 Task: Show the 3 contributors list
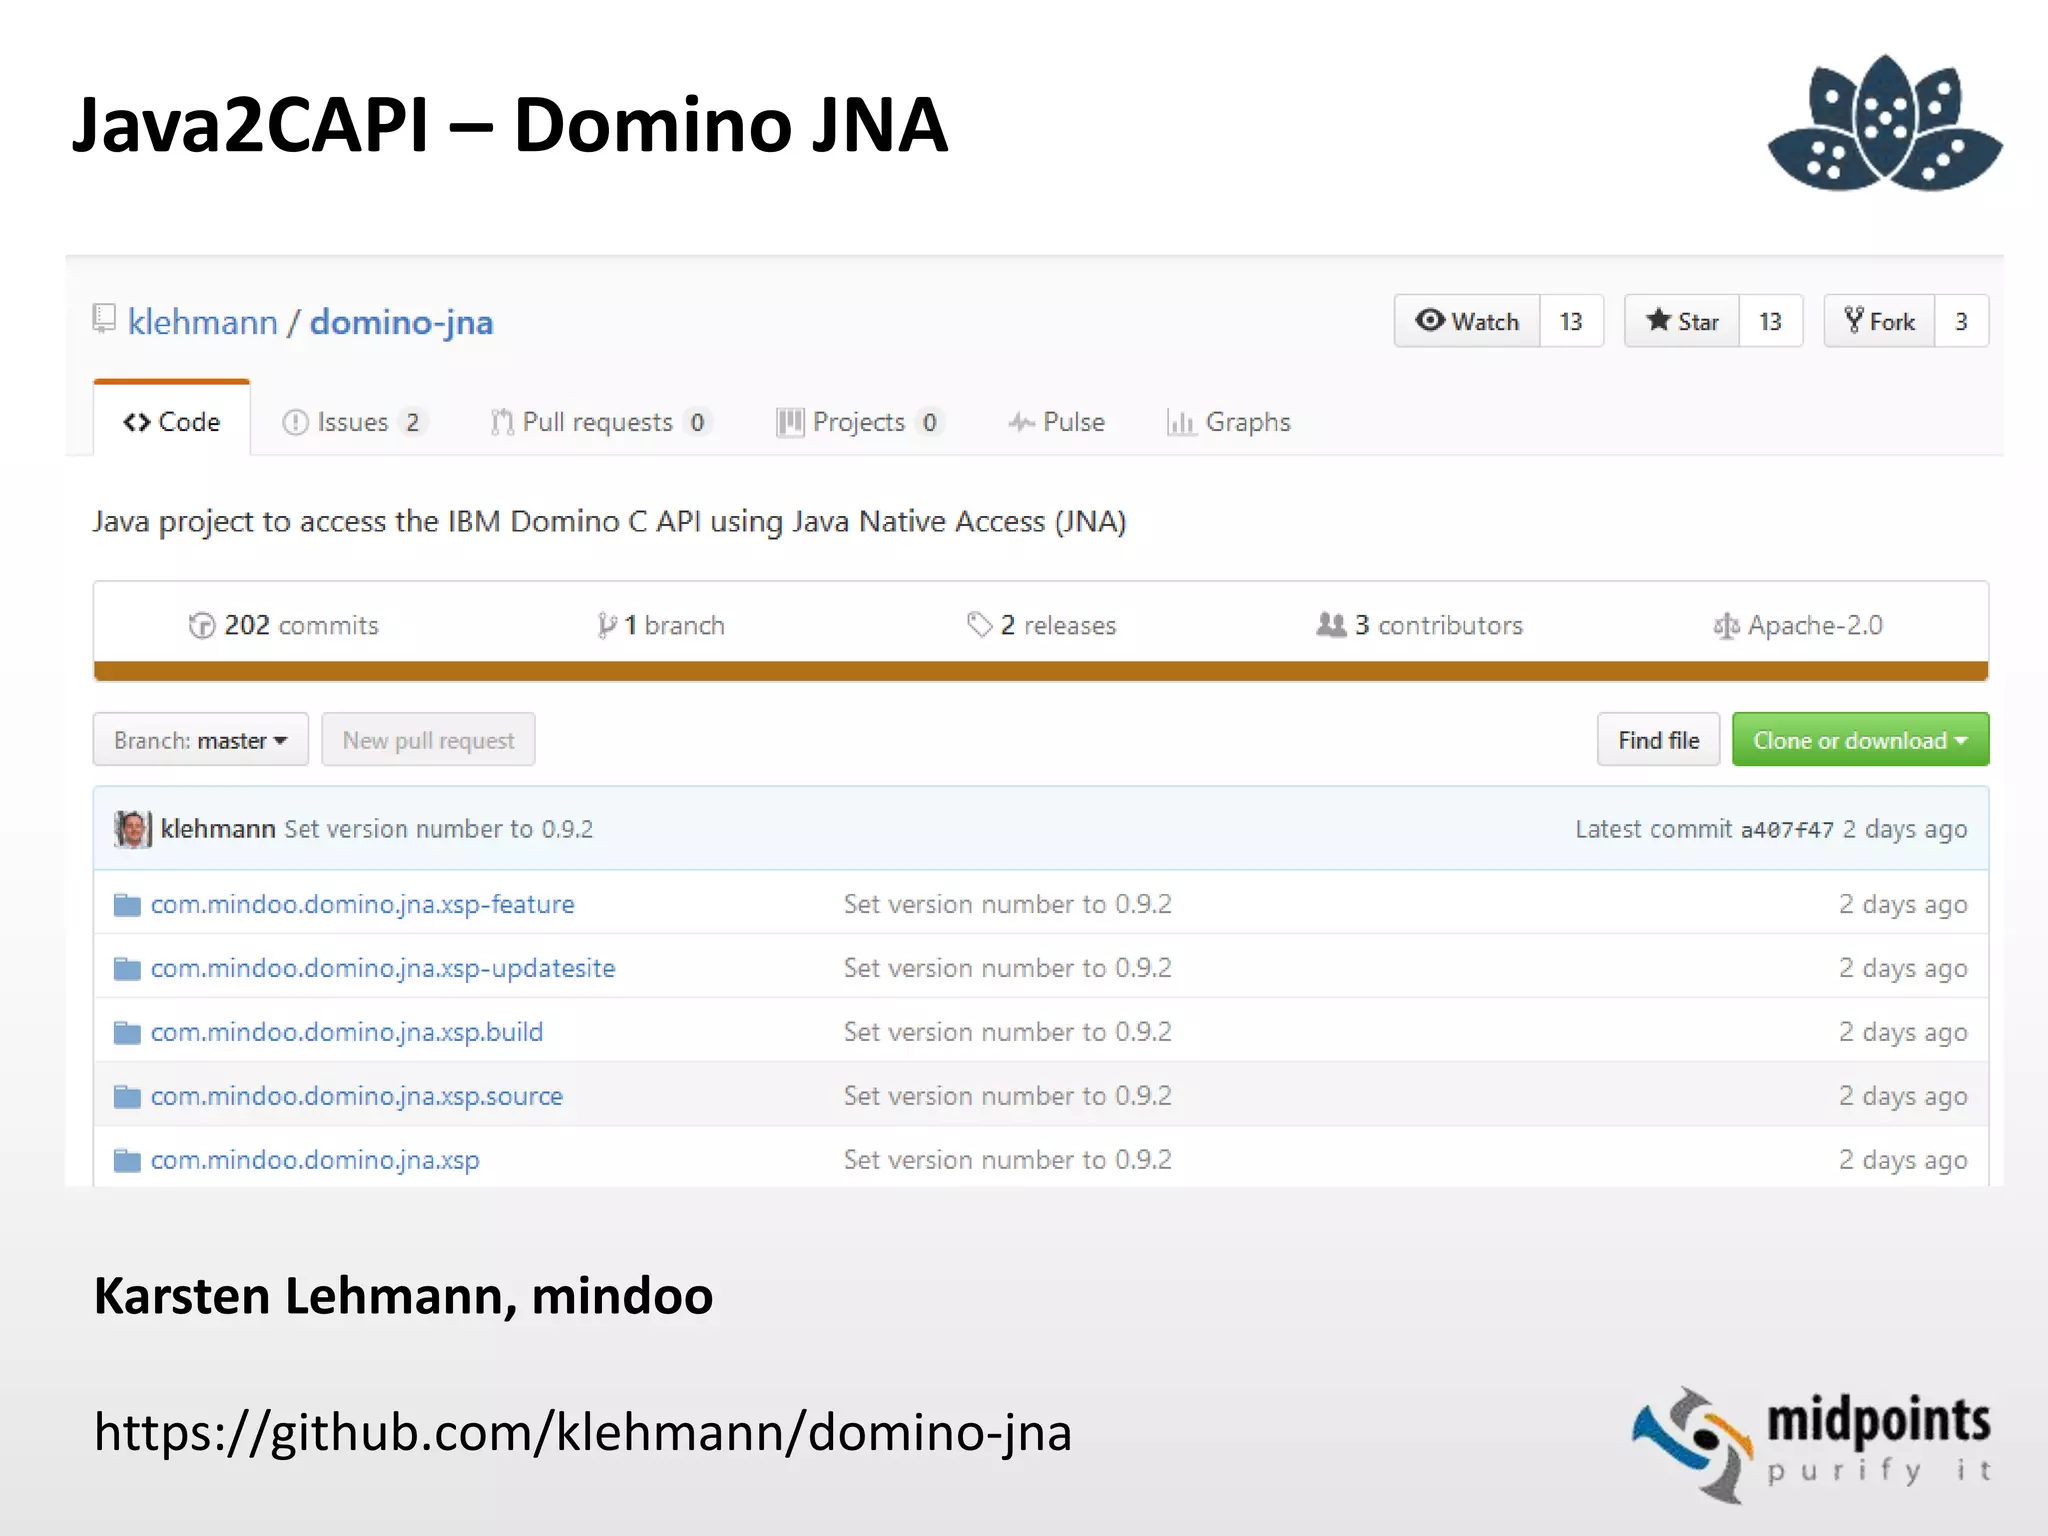1420,625
